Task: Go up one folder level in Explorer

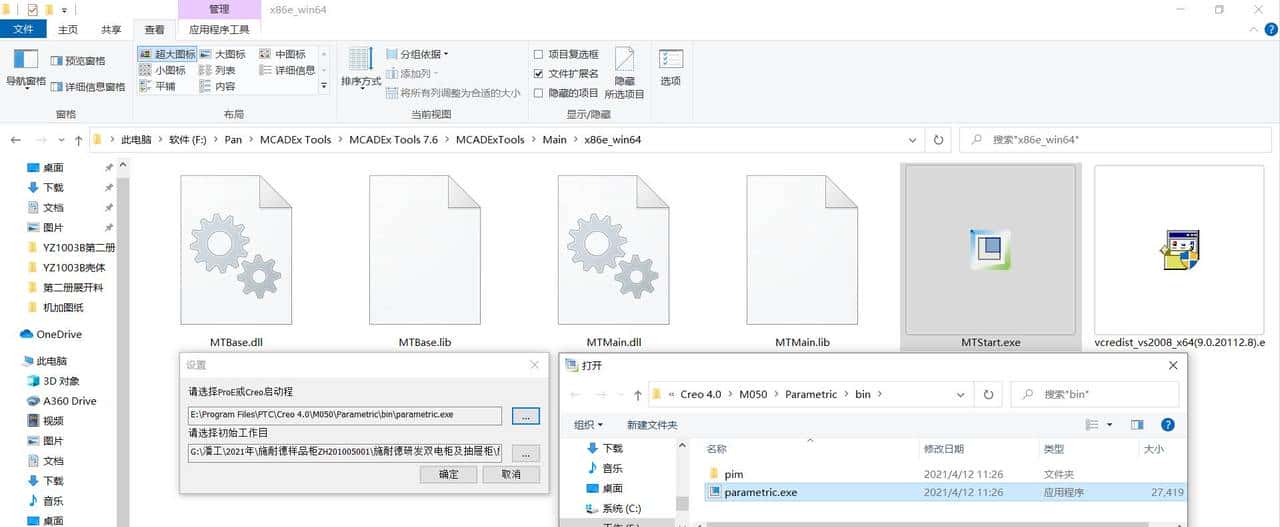Action: [x=78, y=140]
